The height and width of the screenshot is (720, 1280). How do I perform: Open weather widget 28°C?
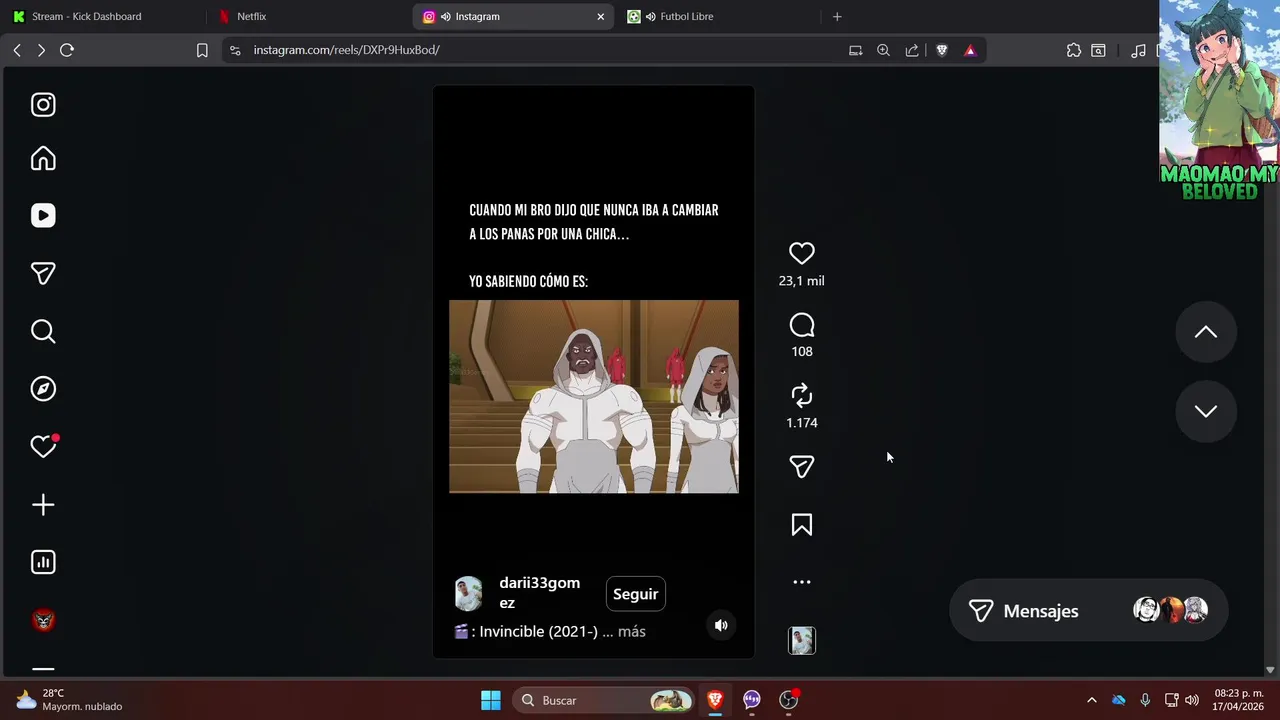tap(68, 700)
